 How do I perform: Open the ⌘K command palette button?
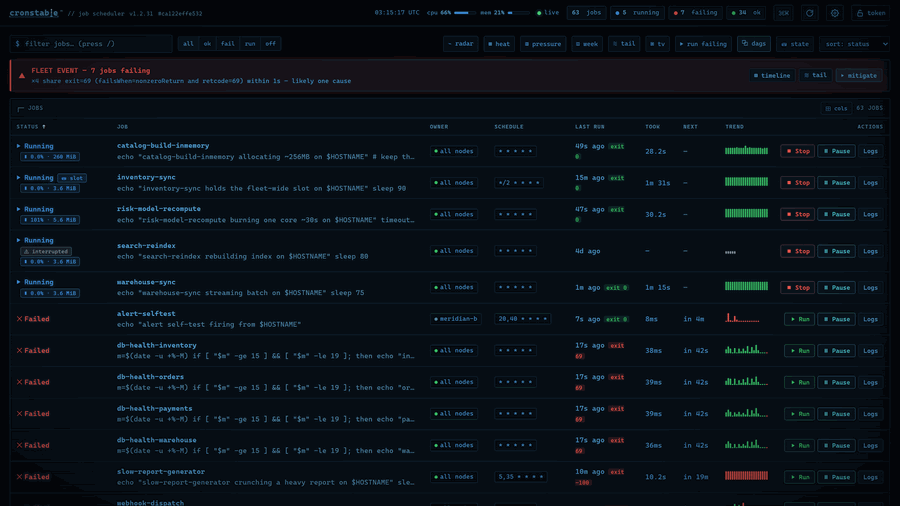783,13
